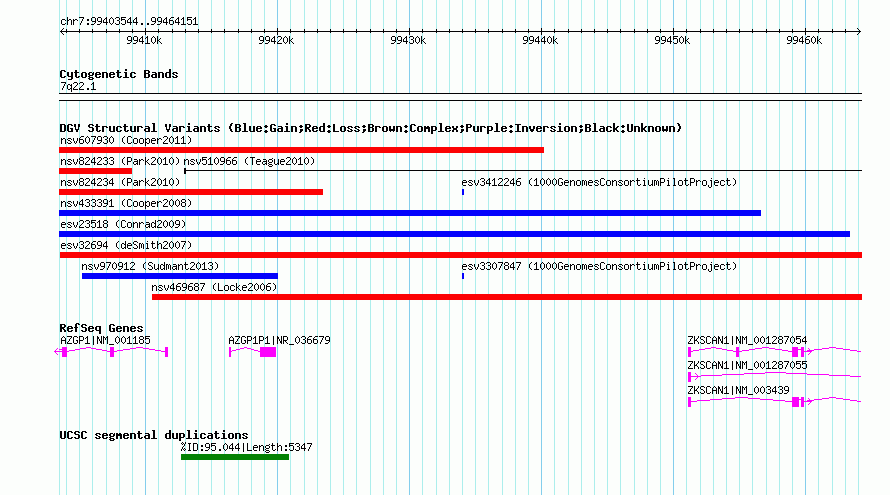Click the esv3307847 (1000GenomesConsortiumPilotProject) label
Viewport: 890px width, 495px height.
599,266
